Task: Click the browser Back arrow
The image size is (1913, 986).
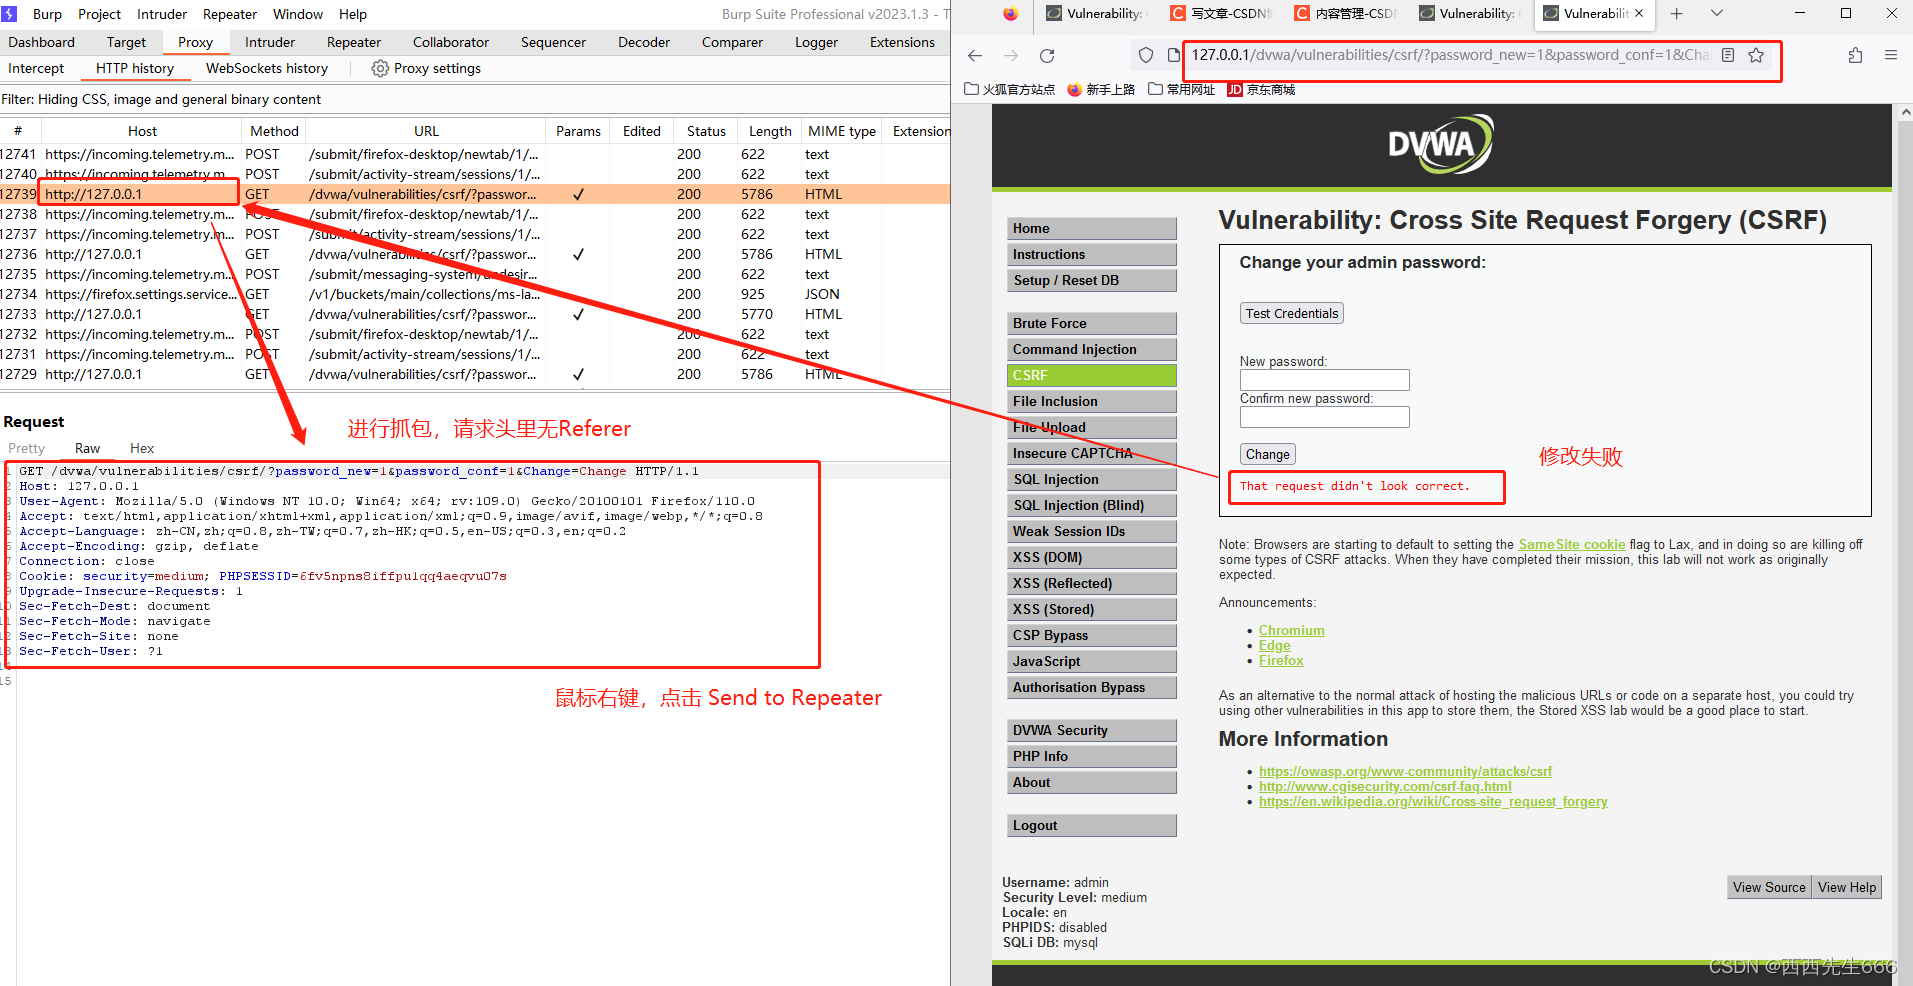Action: (x=975, y=56)
